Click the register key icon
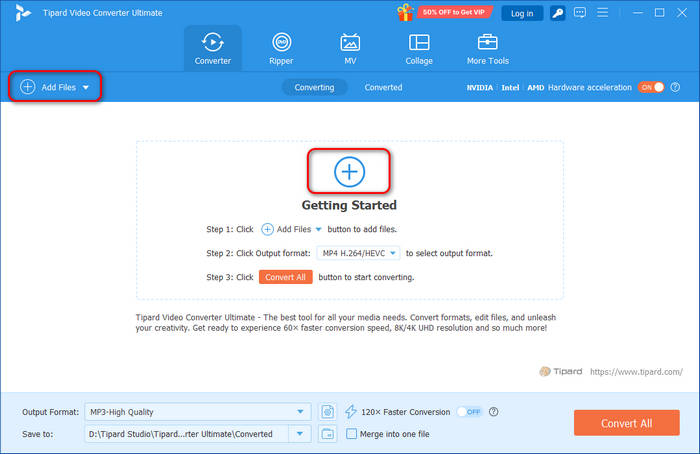This screenshot has width=700, height=454. pyautogui.click(x=558, y=13)
